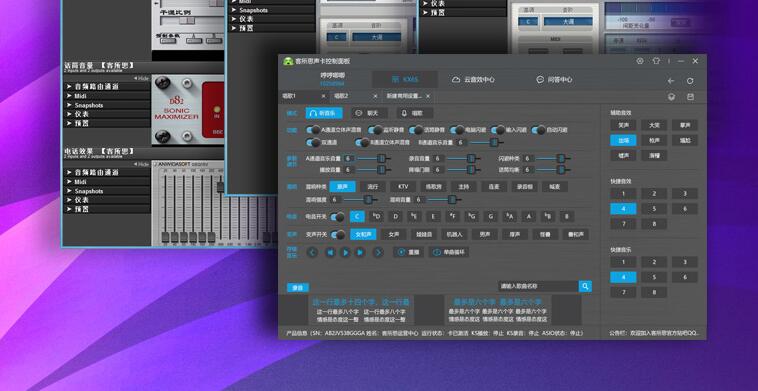The image size is (758, 391).
Task: Toggle 双通道 switch
Action: 313,143
